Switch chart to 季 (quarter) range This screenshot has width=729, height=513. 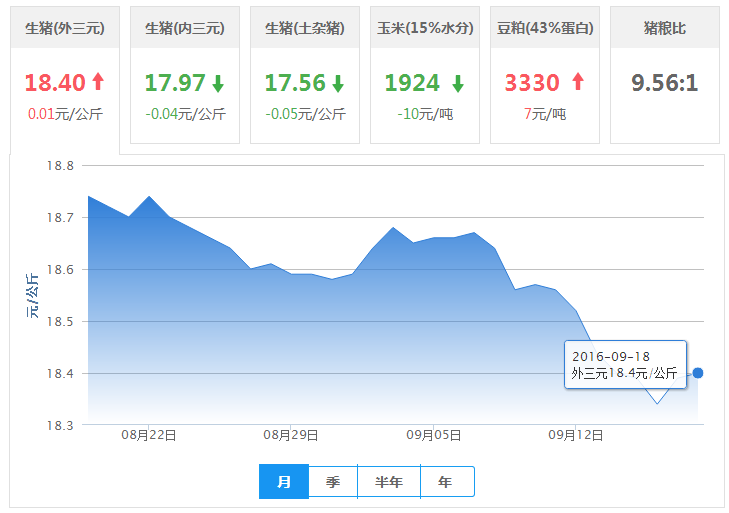point(333,482)
